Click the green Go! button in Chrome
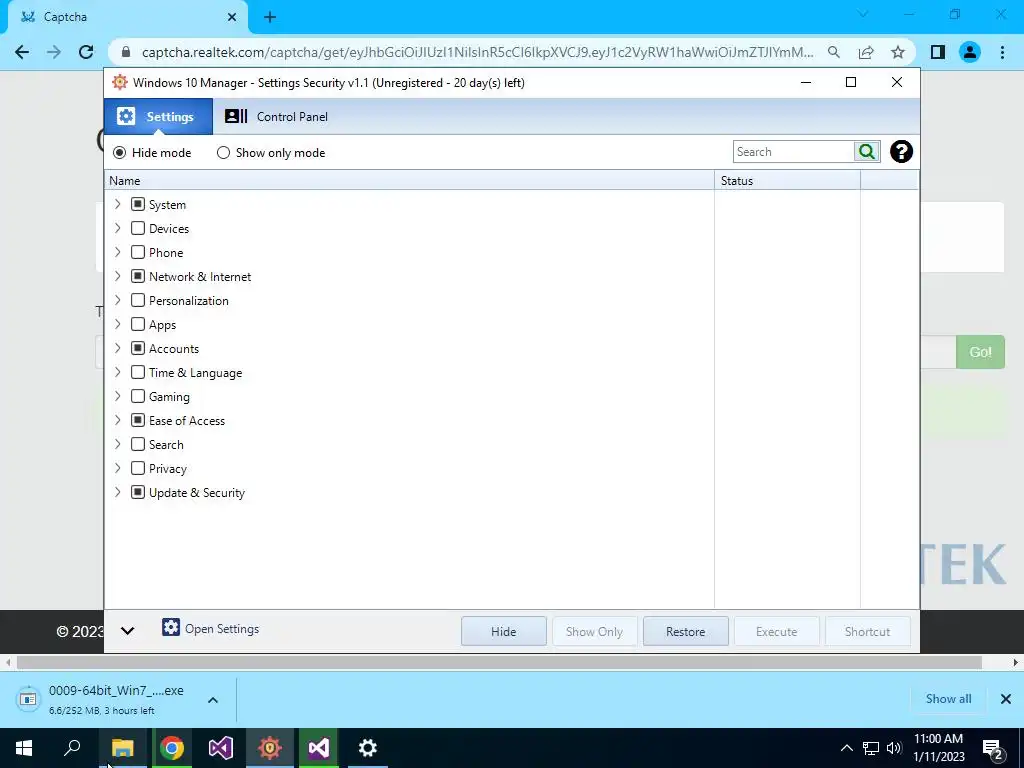Screen dimensions: 1024x768 (980, 352)
